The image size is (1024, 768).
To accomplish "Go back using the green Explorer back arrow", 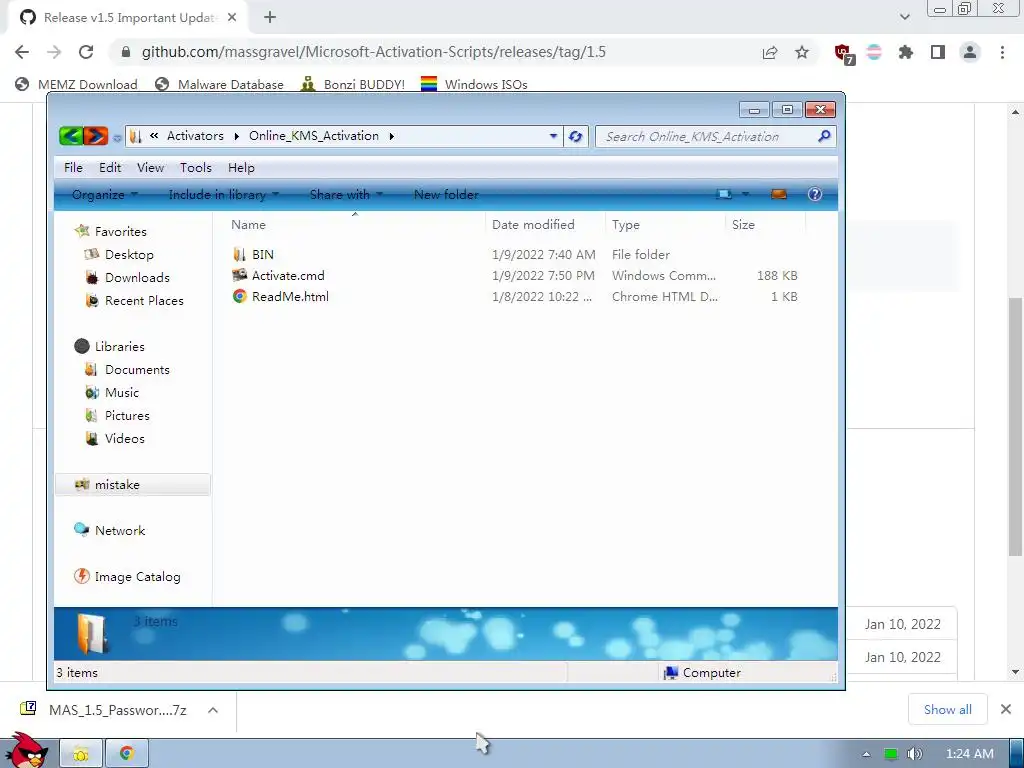I will point(71,136).
